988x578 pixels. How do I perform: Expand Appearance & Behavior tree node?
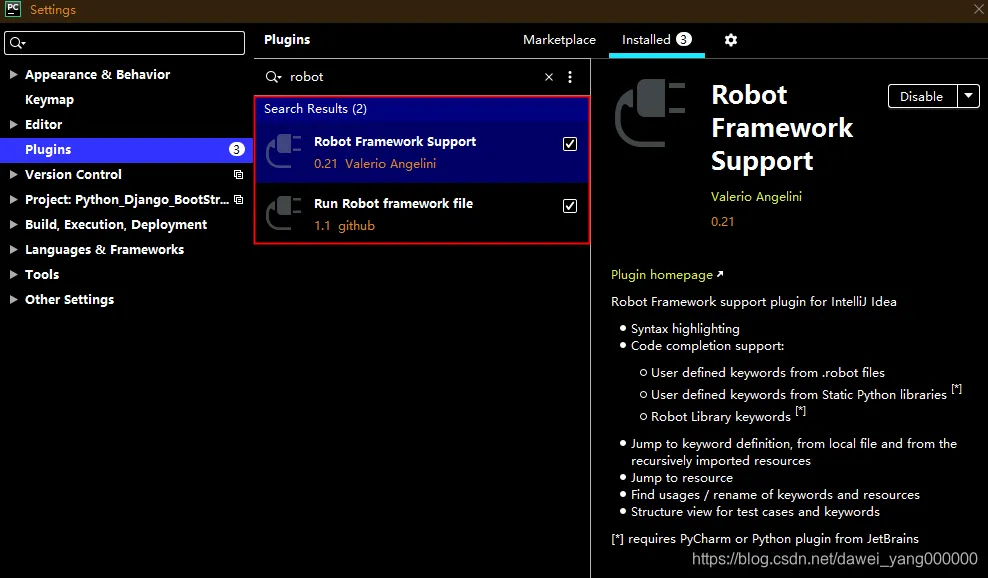(x=13, y=74)
